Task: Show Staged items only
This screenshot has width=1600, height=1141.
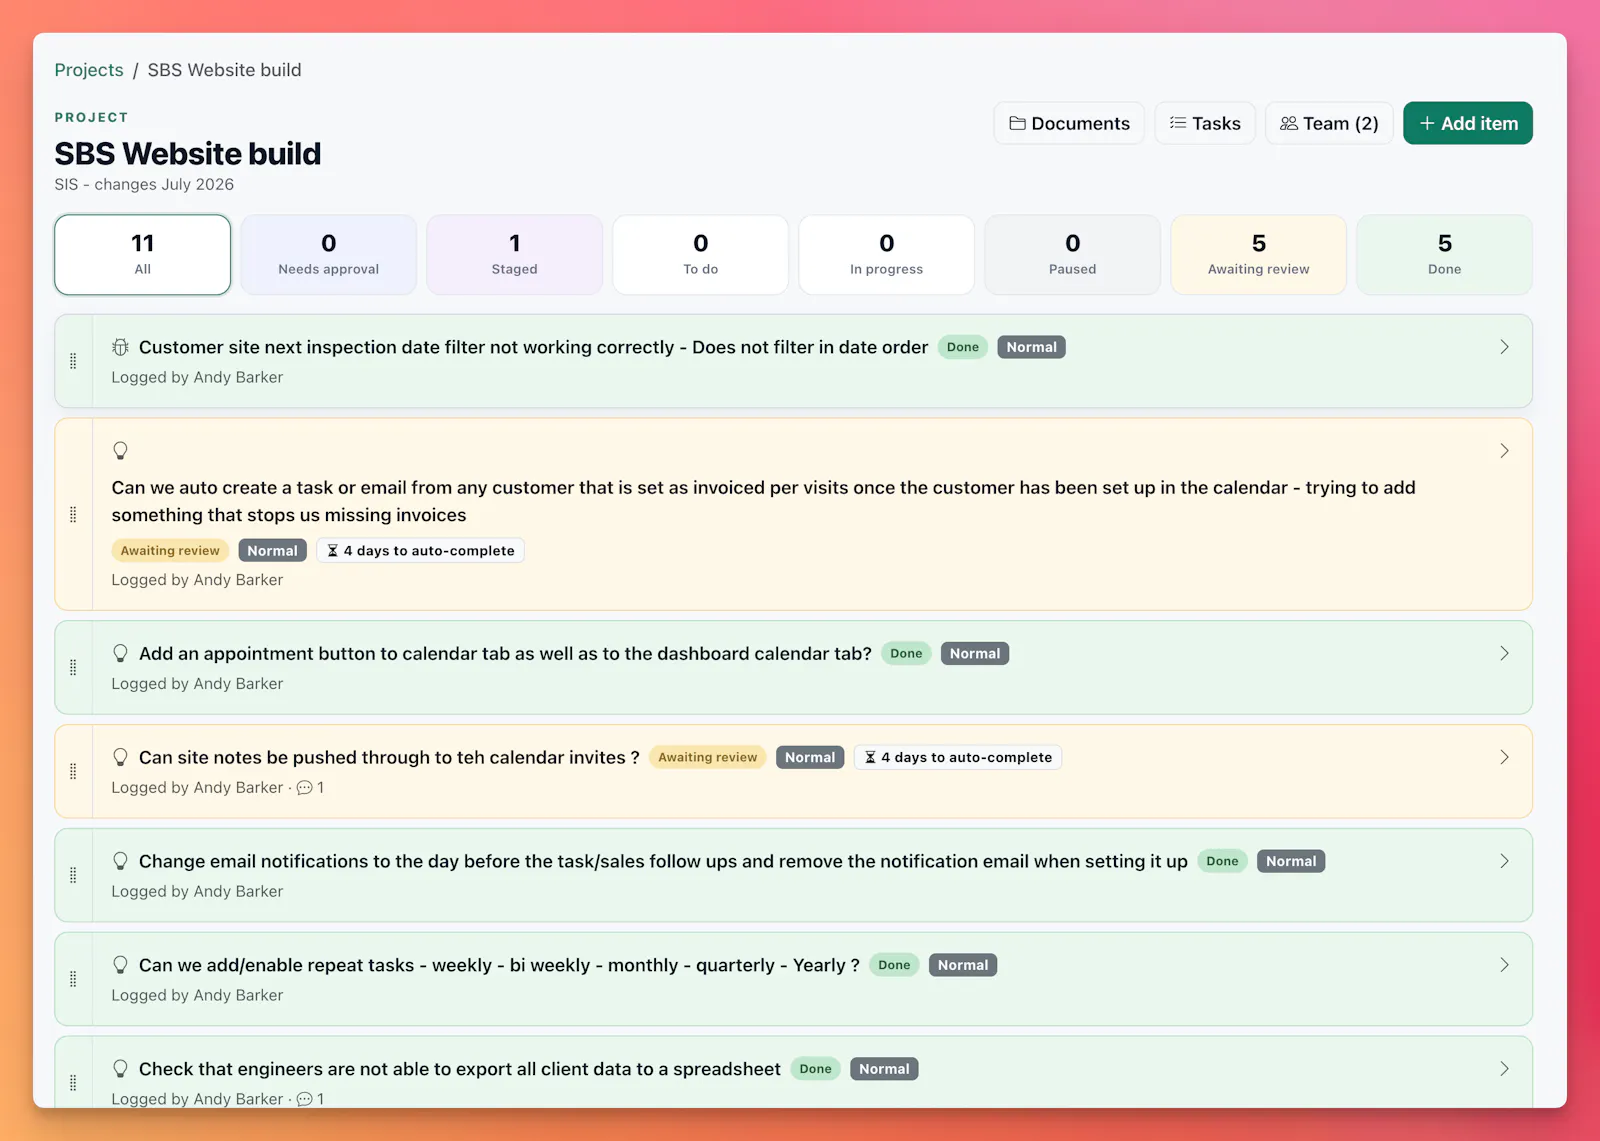Action: point(515,255)
